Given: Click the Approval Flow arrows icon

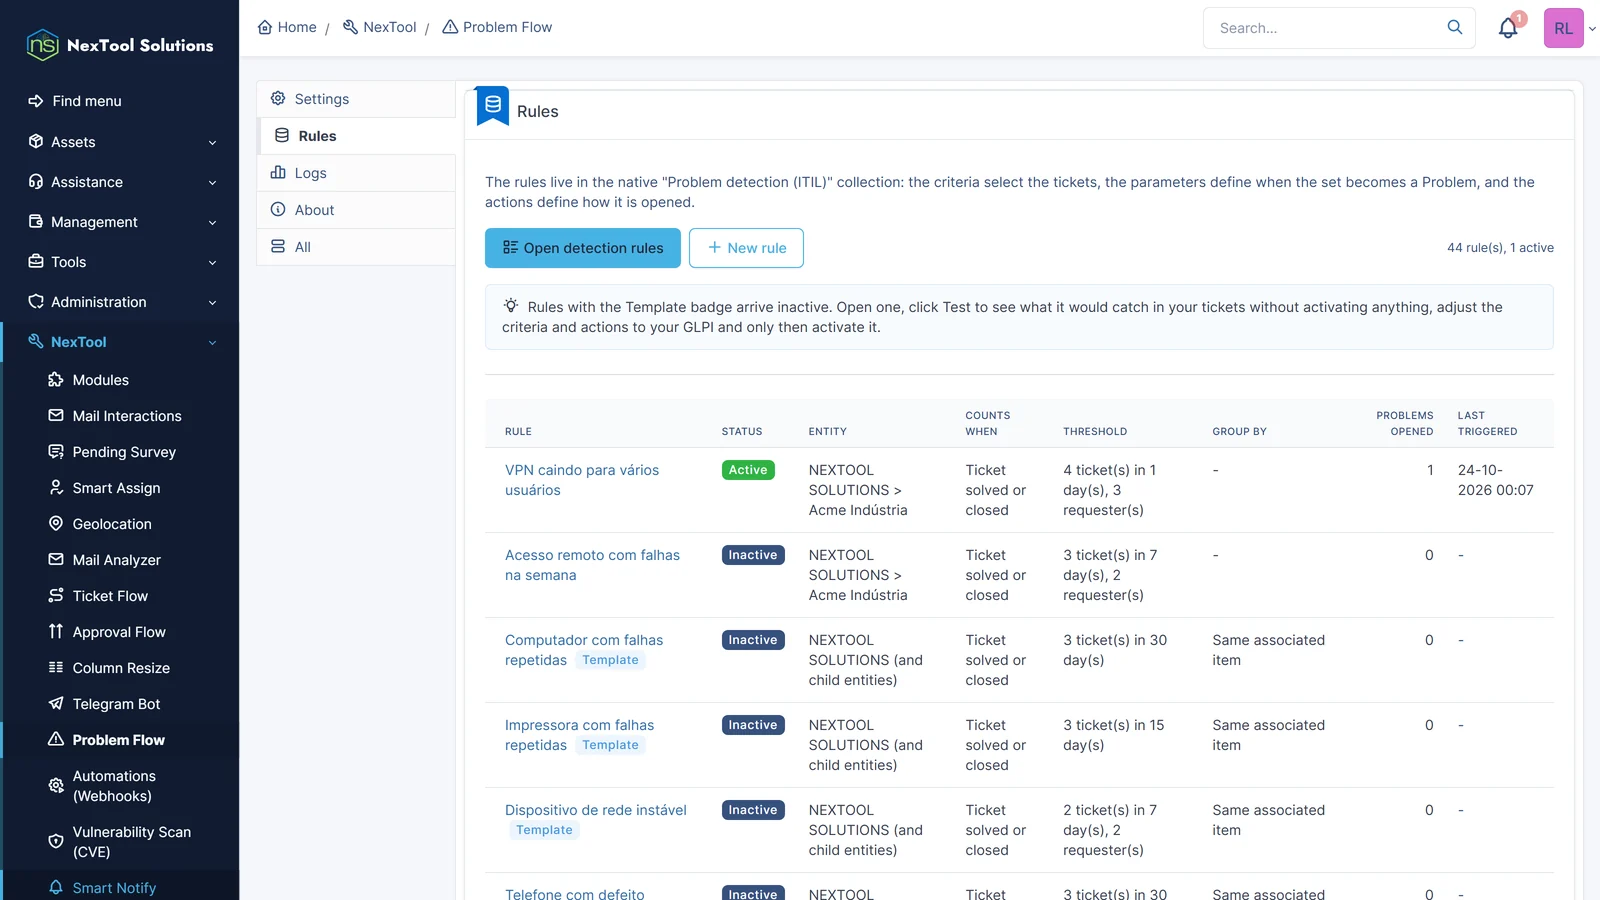Looking at the screenshot, I should 56,632.
